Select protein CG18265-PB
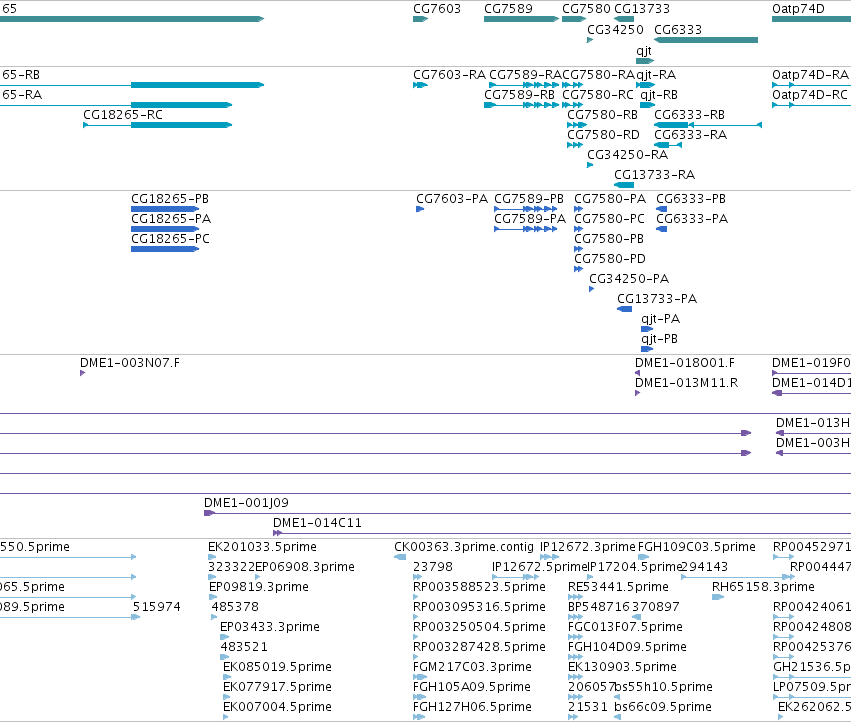 pyautogui.click(x=170, y=199)
